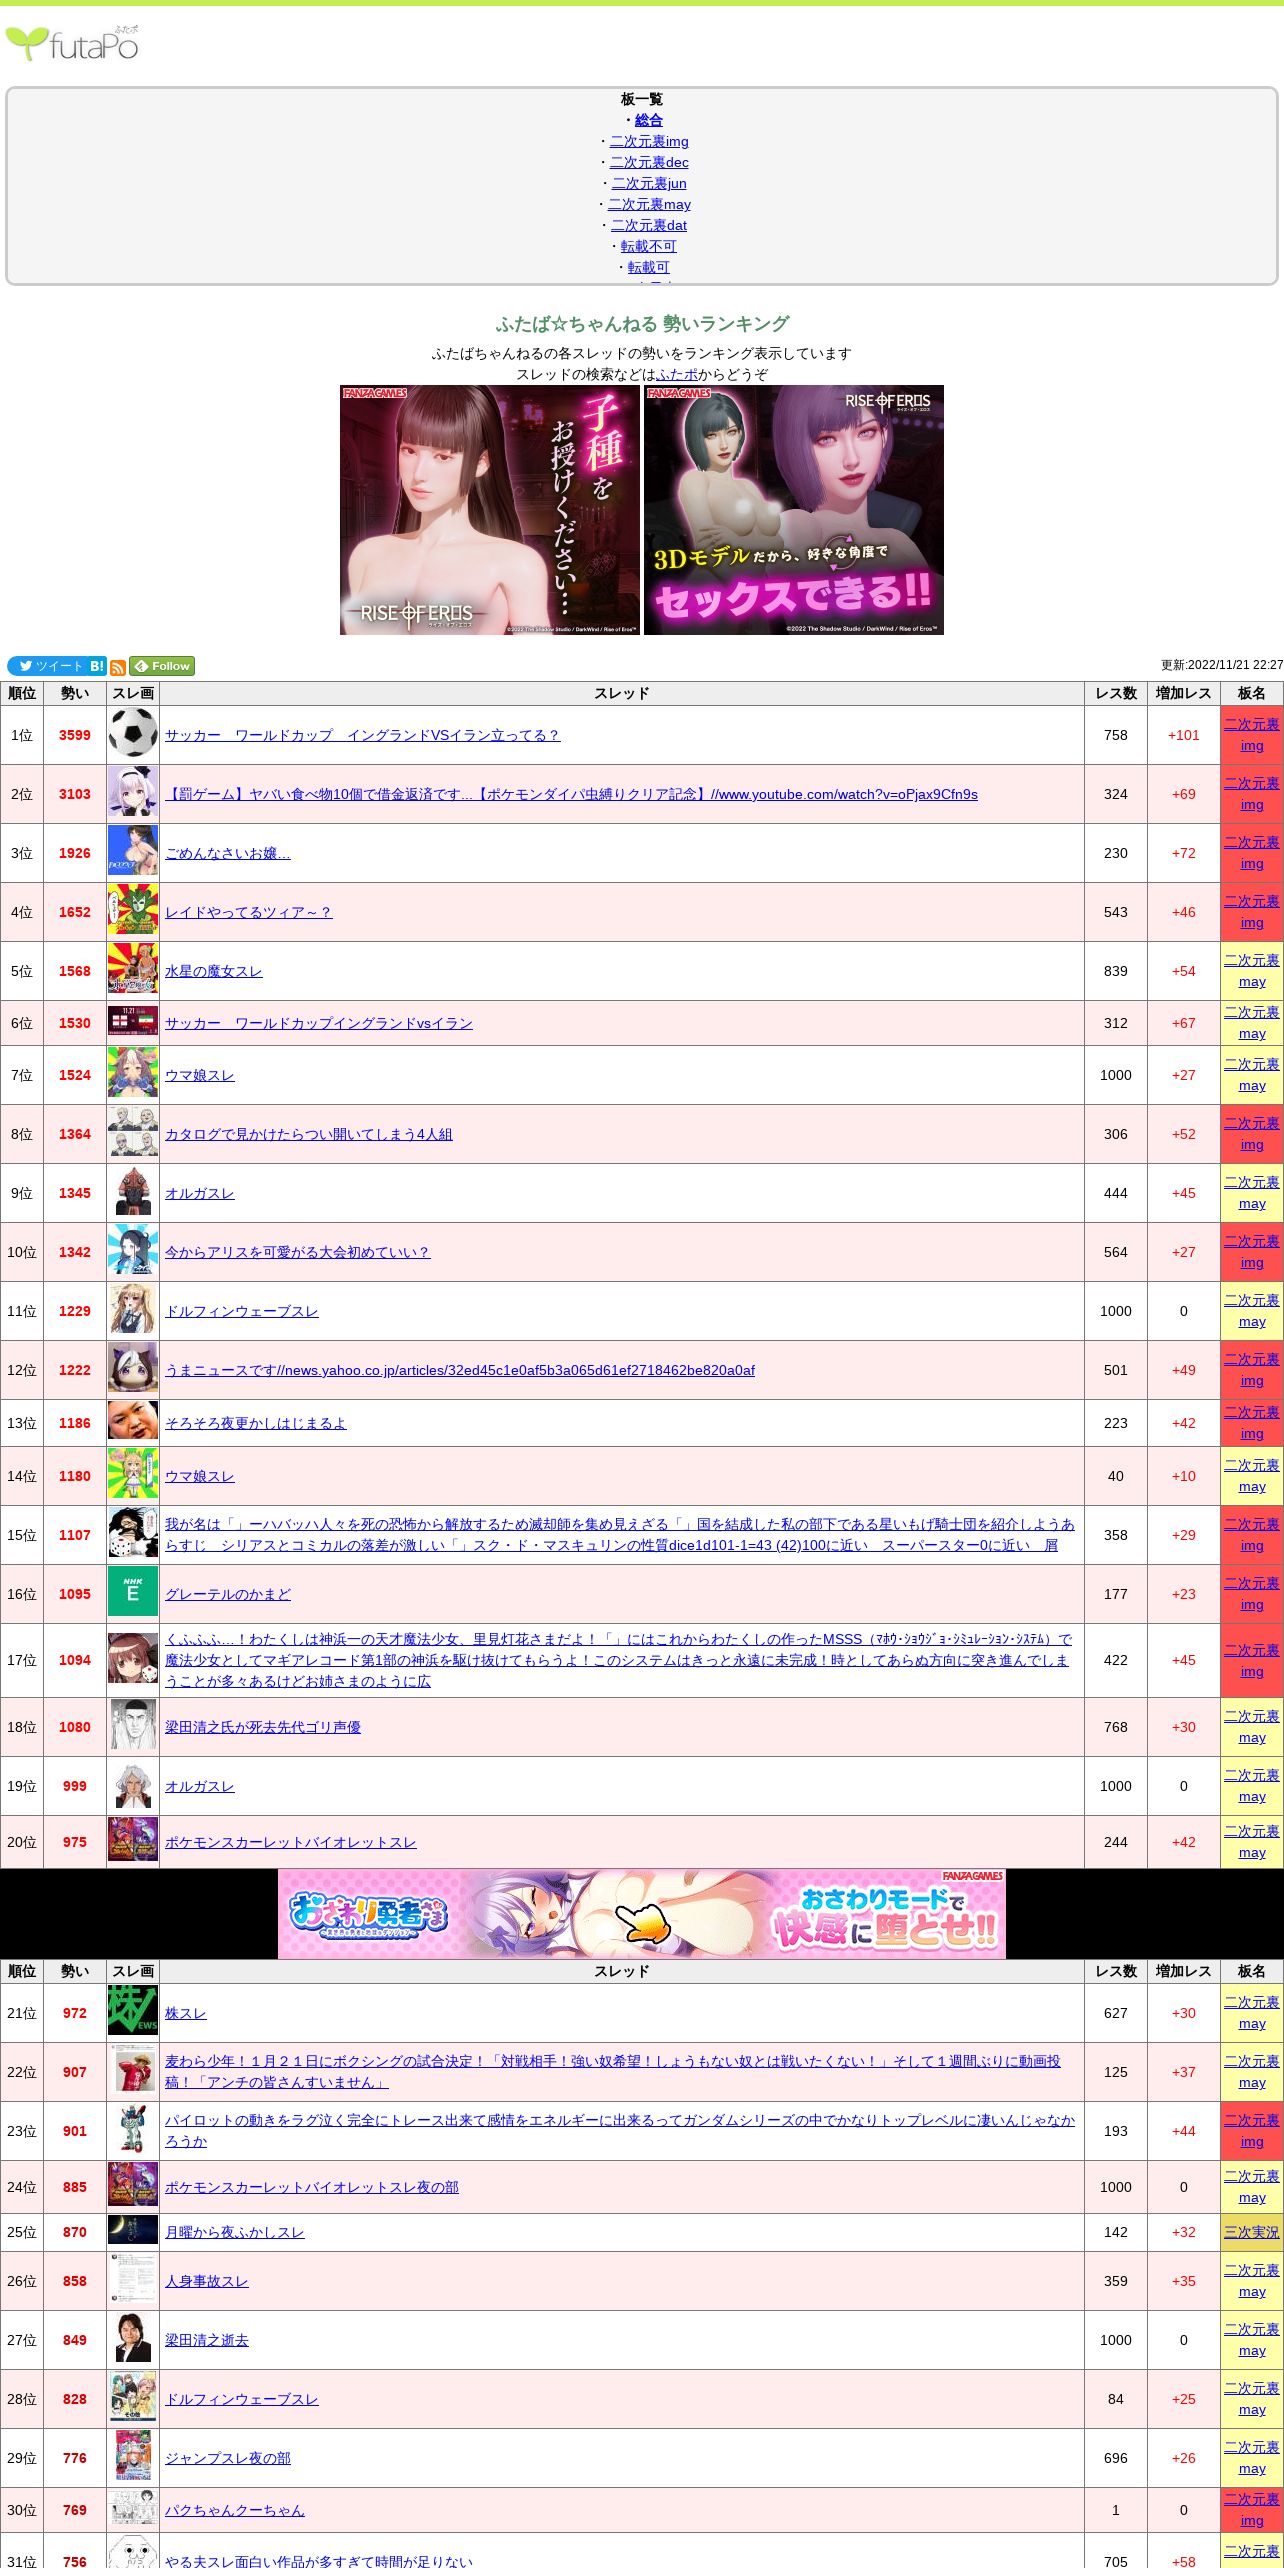The width and height of the screenshot is (1284, 2568).
Task: Select 二次元裏dec in board list
Action: tap(649, 162)
